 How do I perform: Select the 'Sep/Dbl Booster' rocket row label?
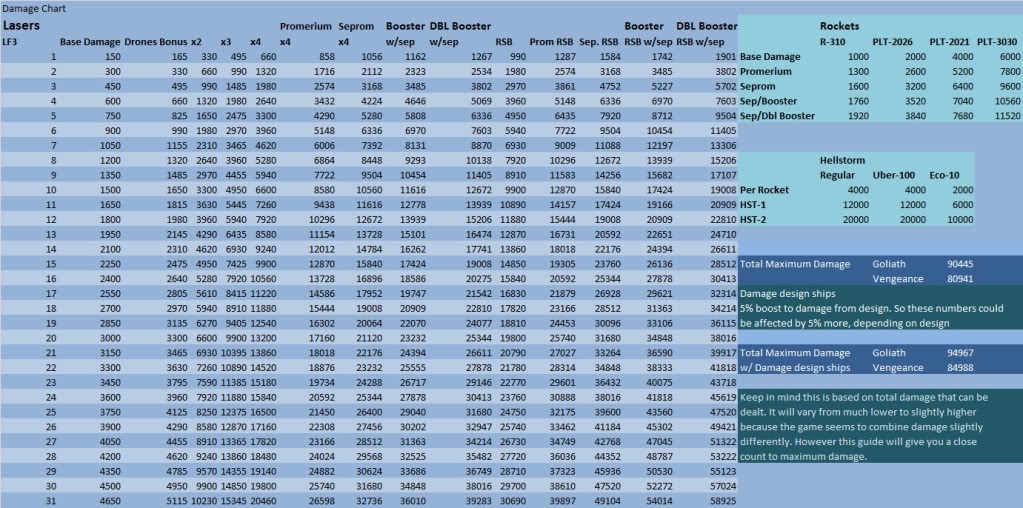click(x=777, y=115)
